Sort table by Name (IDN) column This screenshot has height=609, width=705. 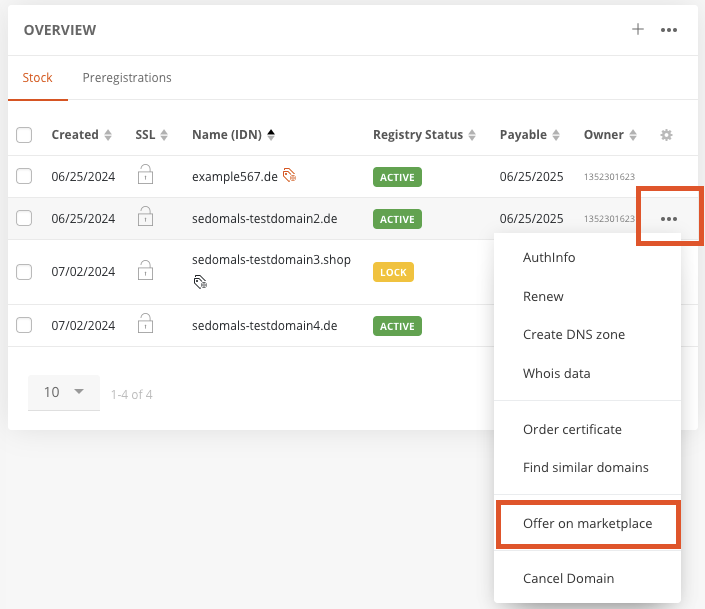click(x=233, y=135)
